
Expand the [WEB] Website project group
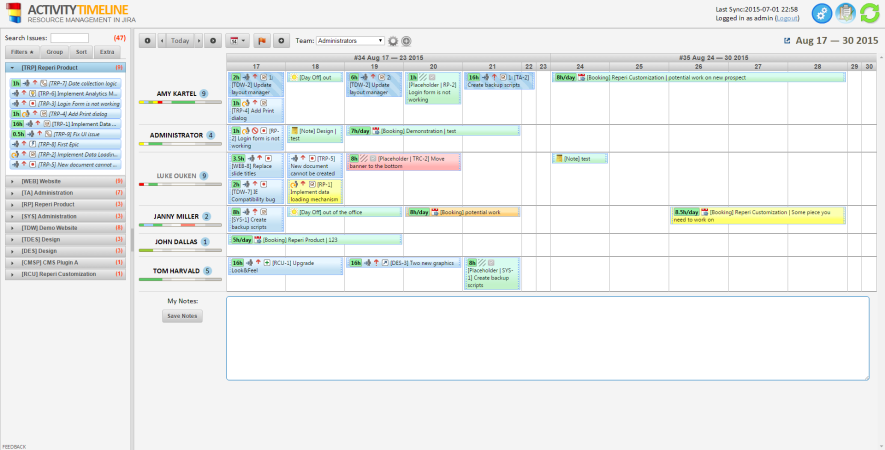point(14,181)
